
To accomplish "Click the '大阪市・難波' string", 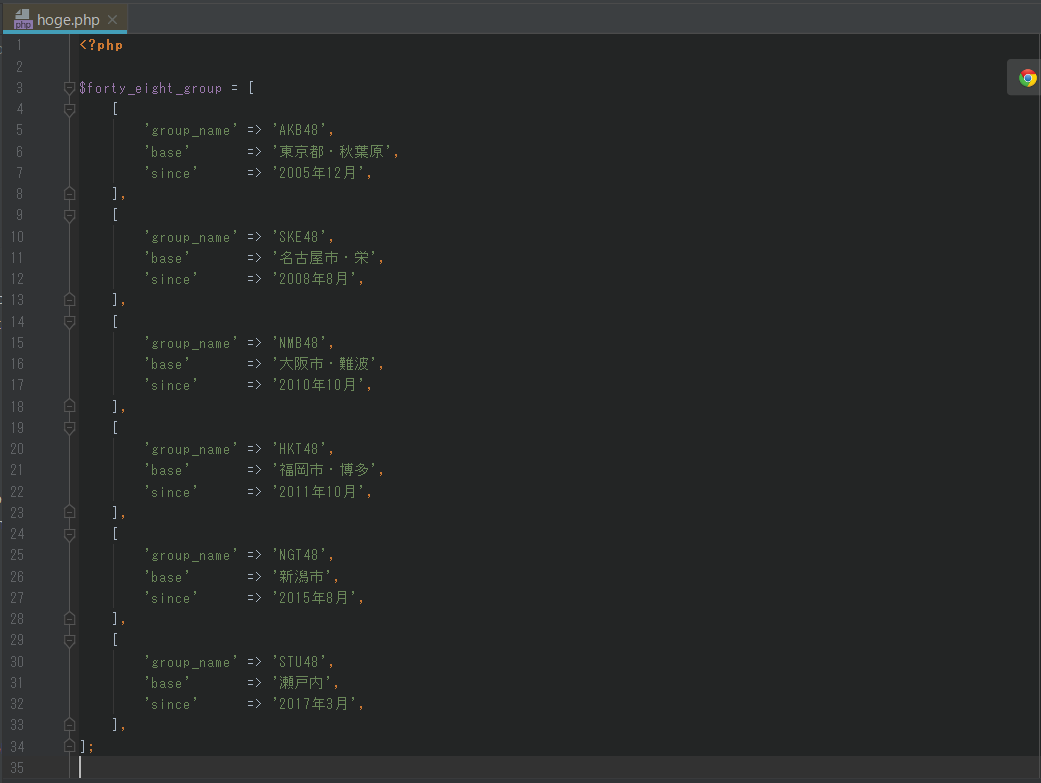I will click(x=325, y=364).
